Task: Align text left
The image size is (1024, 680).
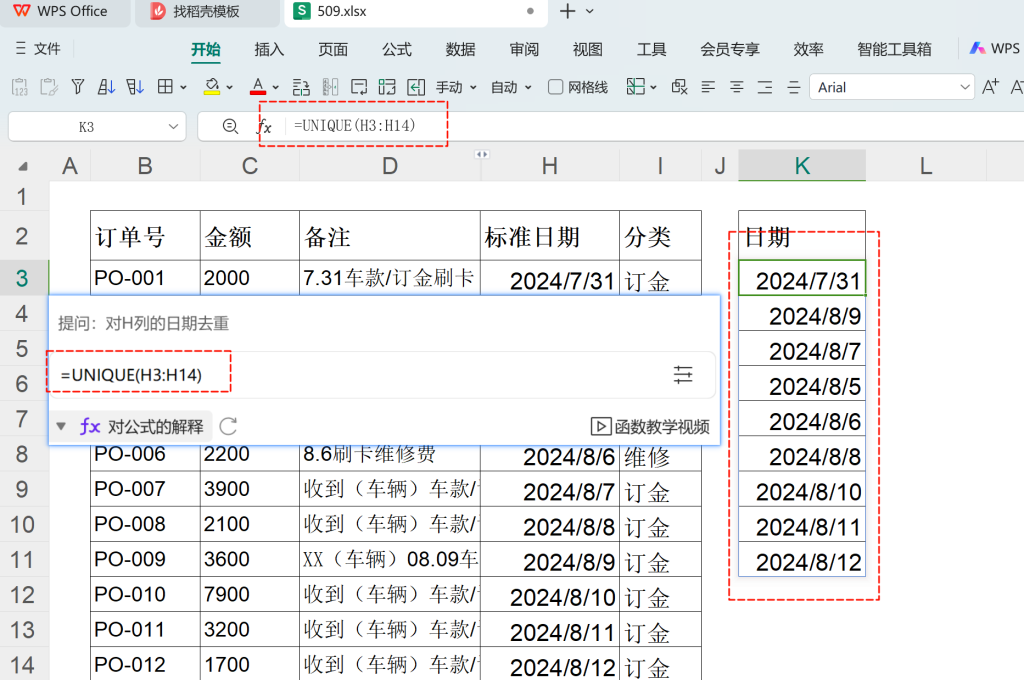Action: (x=708, y=87)
